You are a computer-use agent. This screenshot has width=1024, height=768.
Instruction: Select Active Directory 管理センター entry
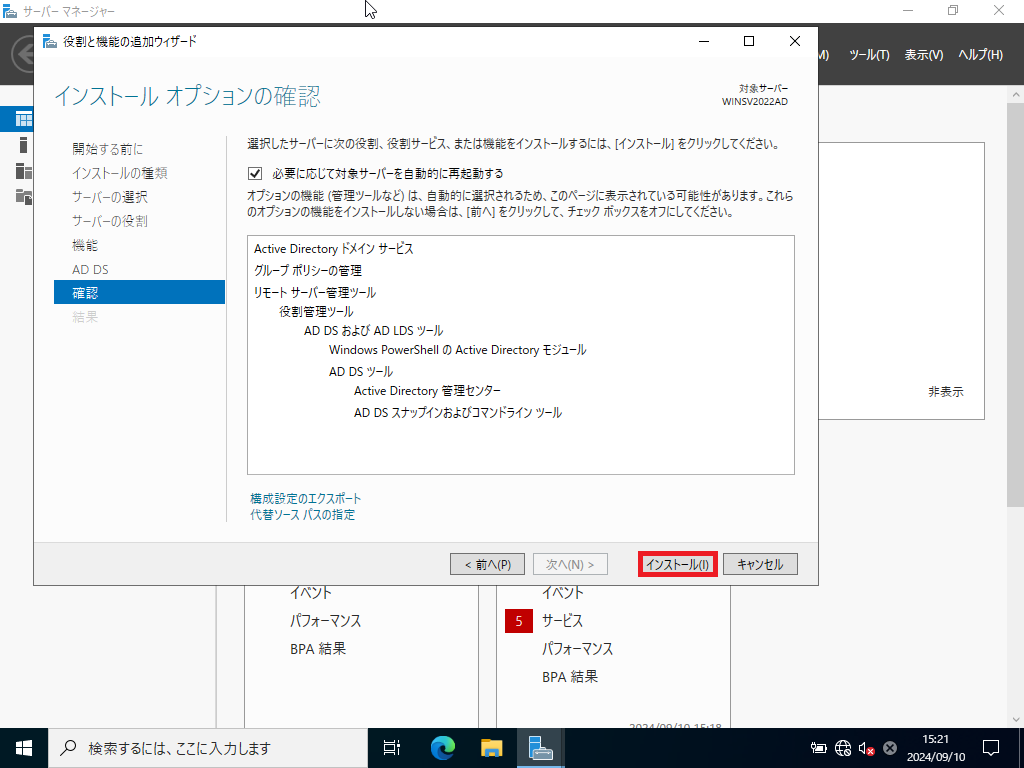point(427,391)
